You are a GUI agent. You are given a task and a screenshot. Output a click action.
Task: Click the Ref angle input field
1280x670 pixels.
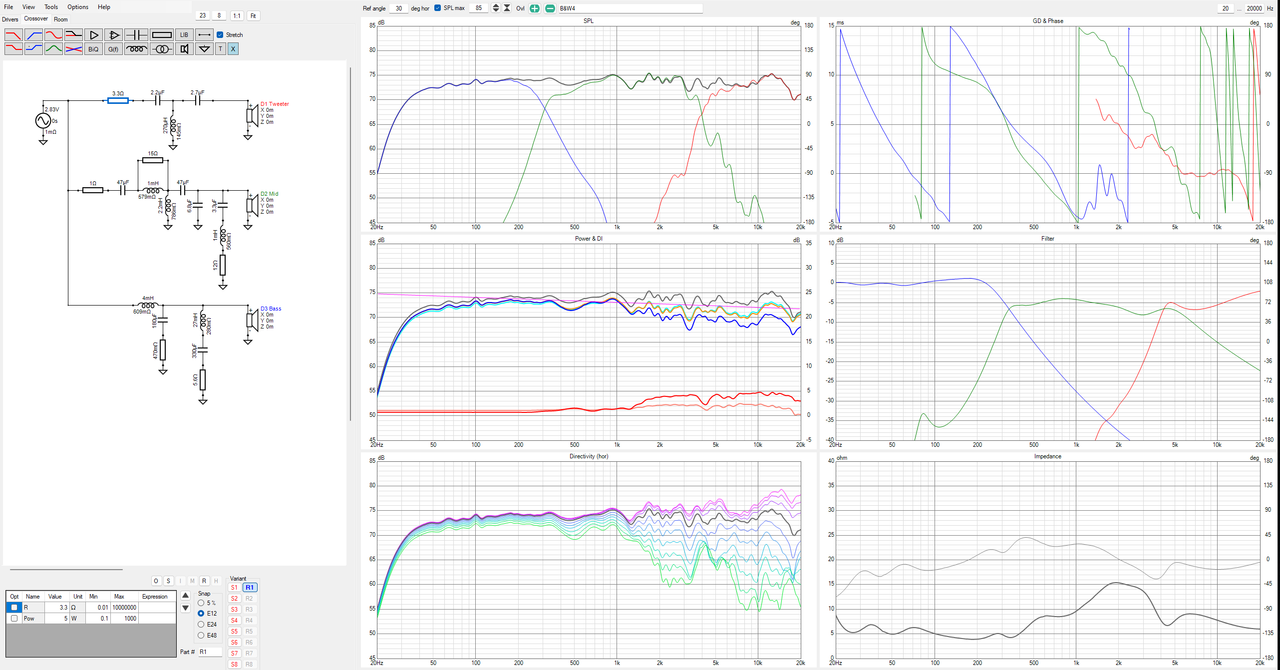click(398, 8)
